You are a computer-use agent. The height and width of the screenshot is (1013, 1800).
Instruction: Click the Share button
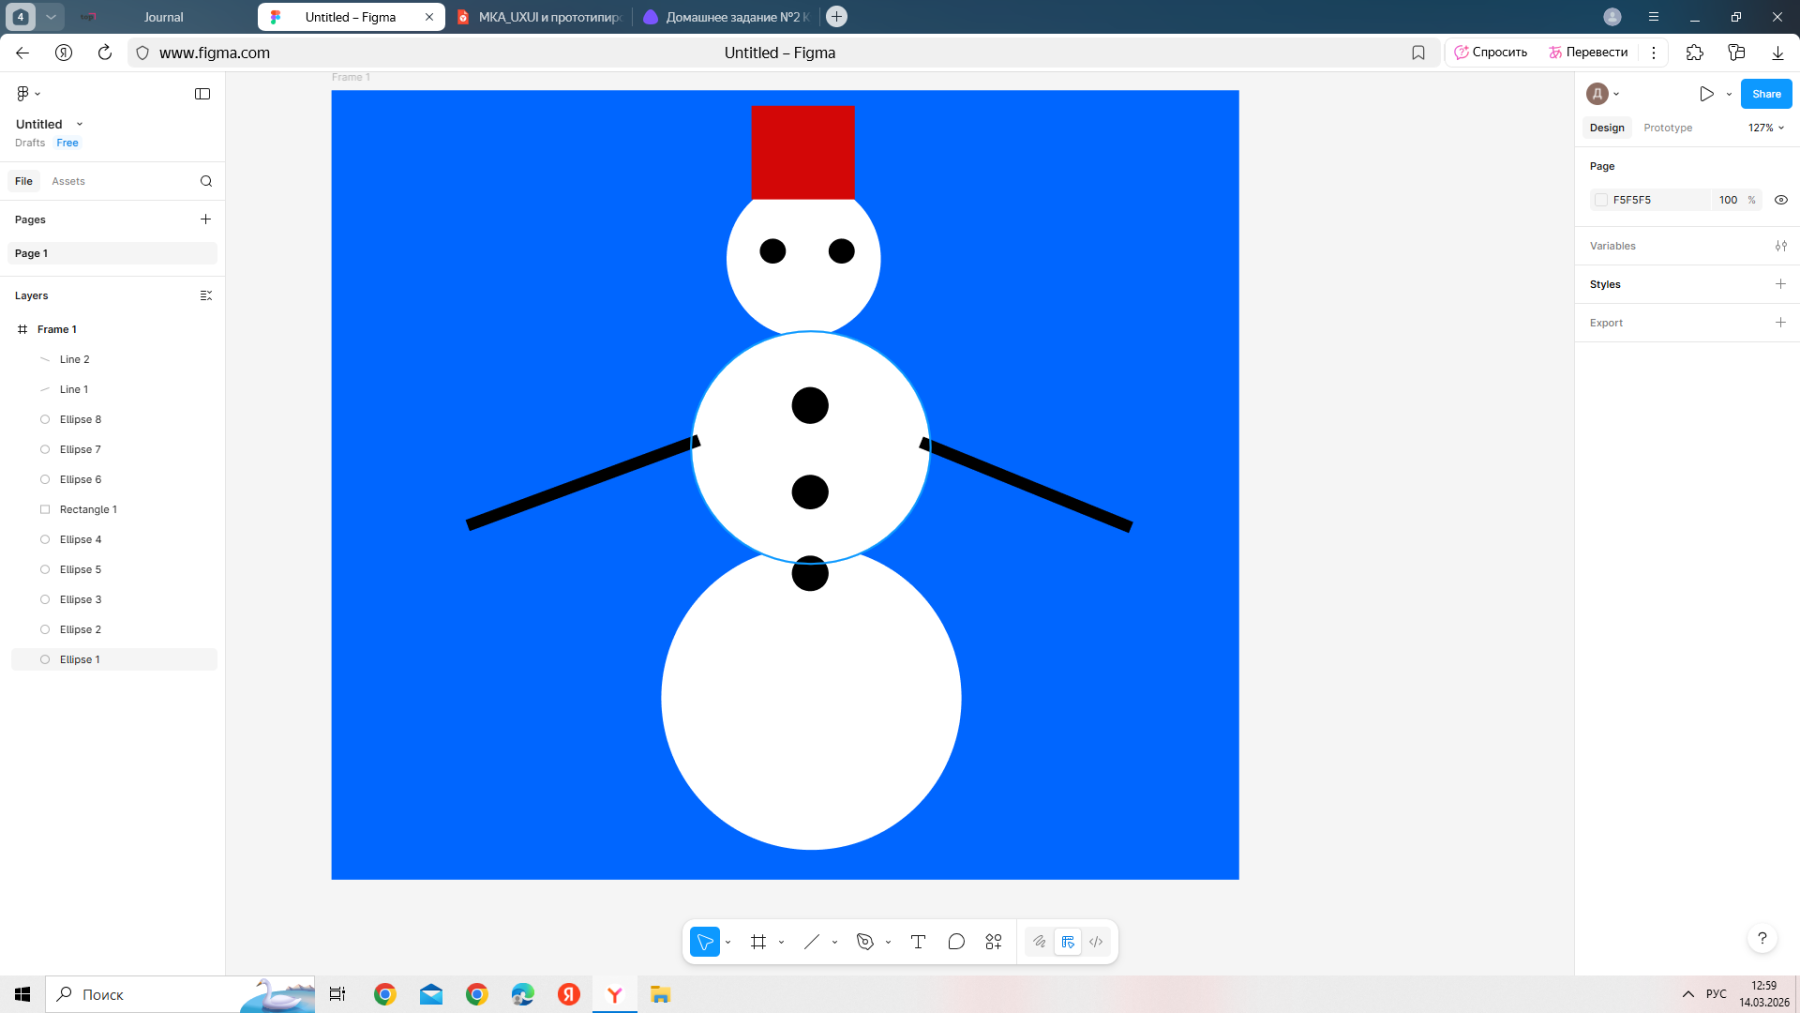(1765, 94)
